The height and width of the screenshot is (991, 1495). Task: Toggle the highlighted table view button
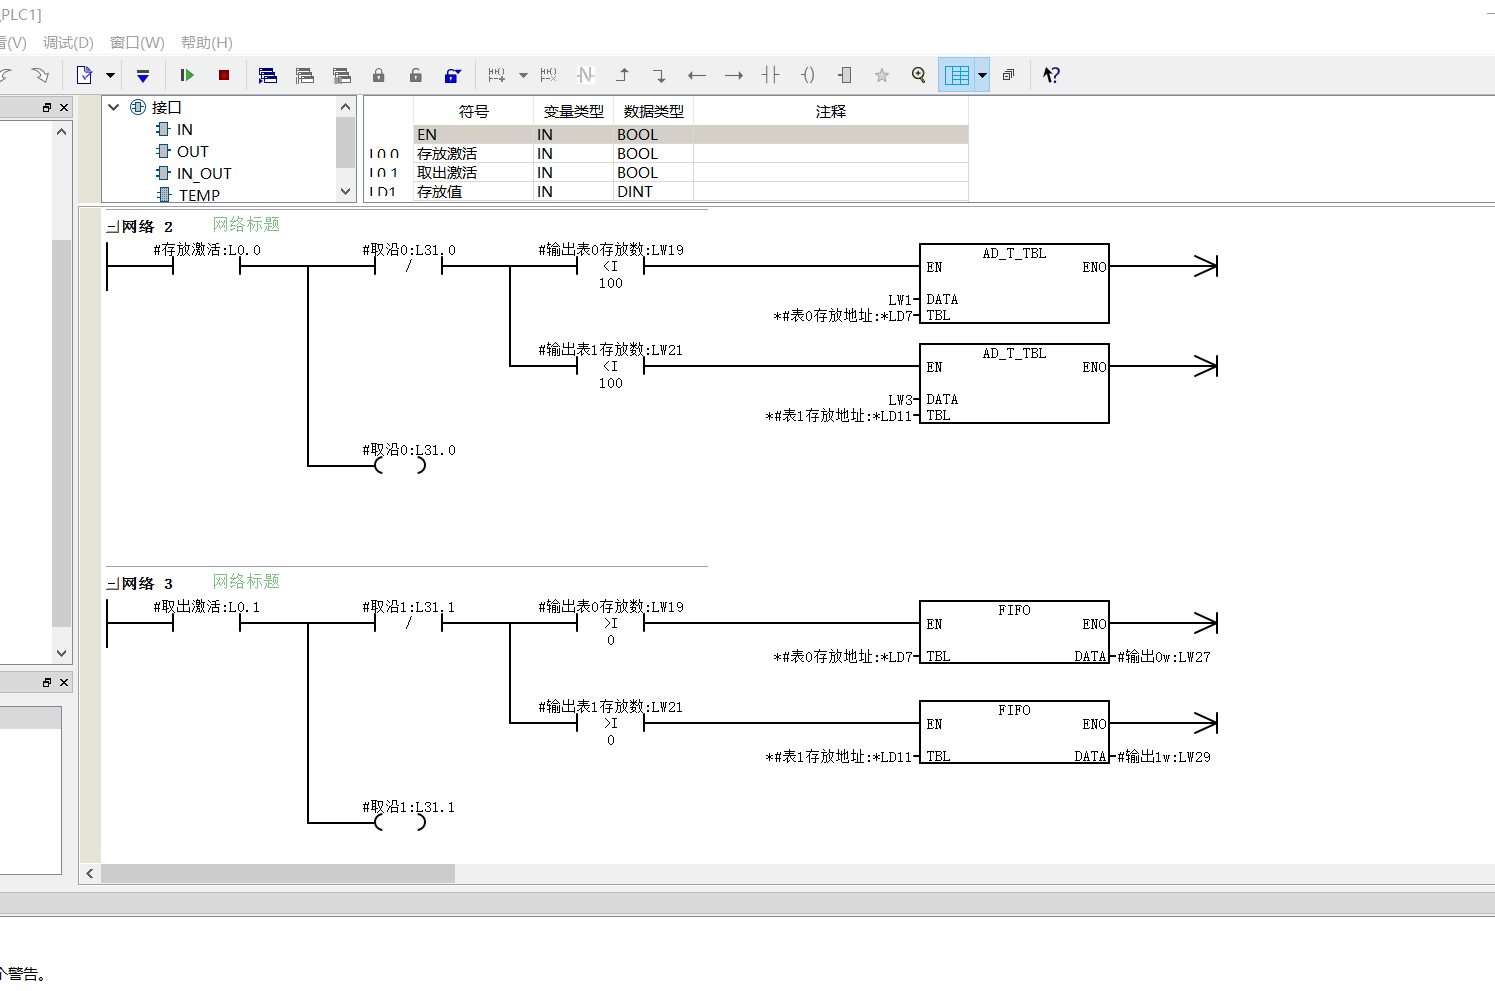click(x=957, y=75)
